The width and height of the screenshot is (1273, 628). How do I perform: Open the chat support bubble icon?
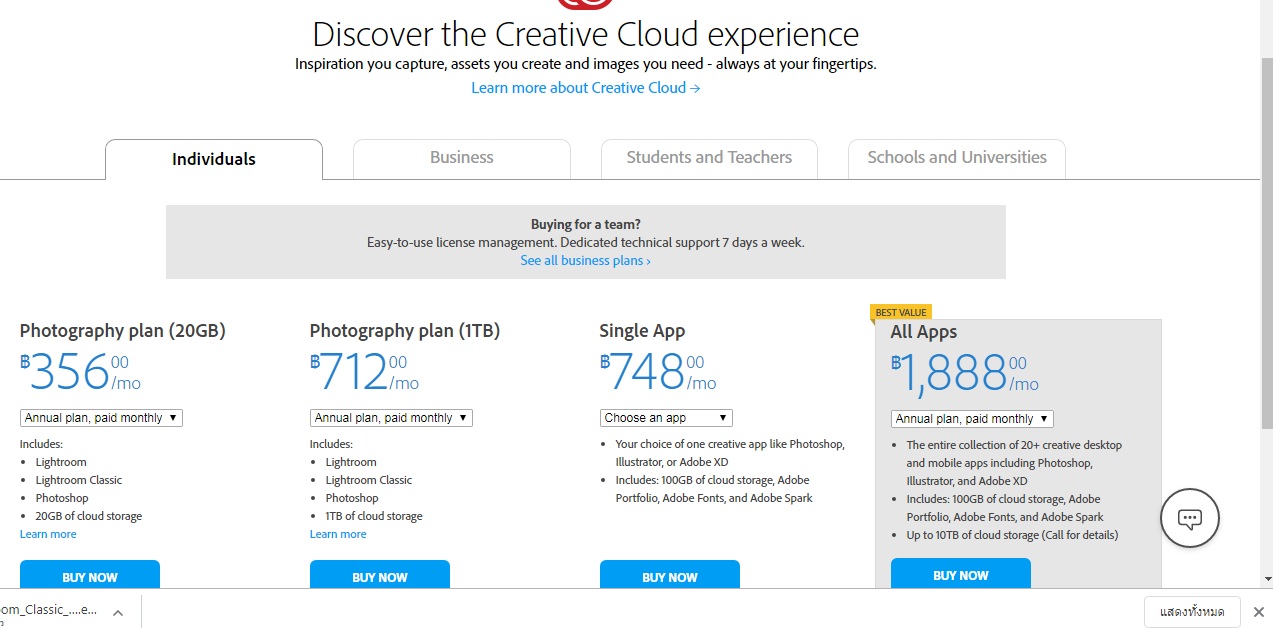point(1190,518)
